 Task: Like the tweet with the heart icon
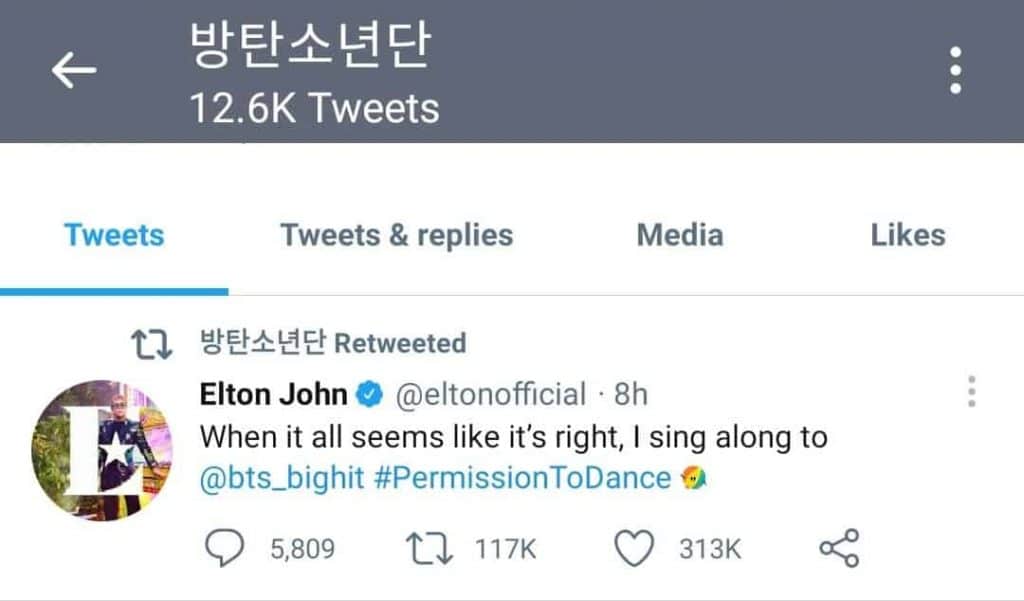pos(636,548)
